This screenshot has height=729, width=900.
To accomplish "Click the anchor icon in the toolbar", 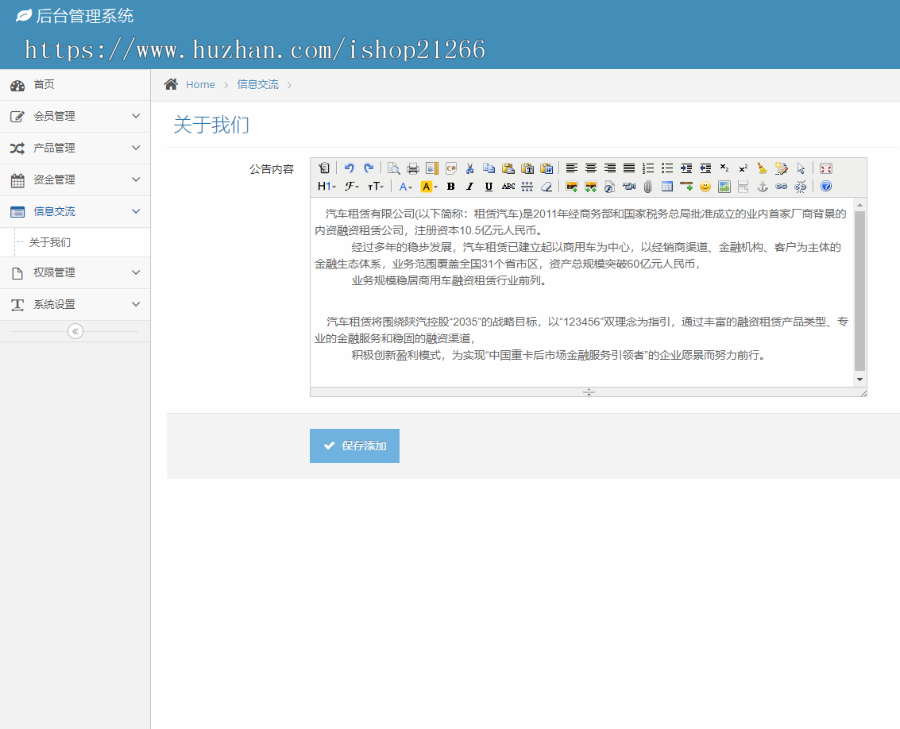I will [762, 186].
